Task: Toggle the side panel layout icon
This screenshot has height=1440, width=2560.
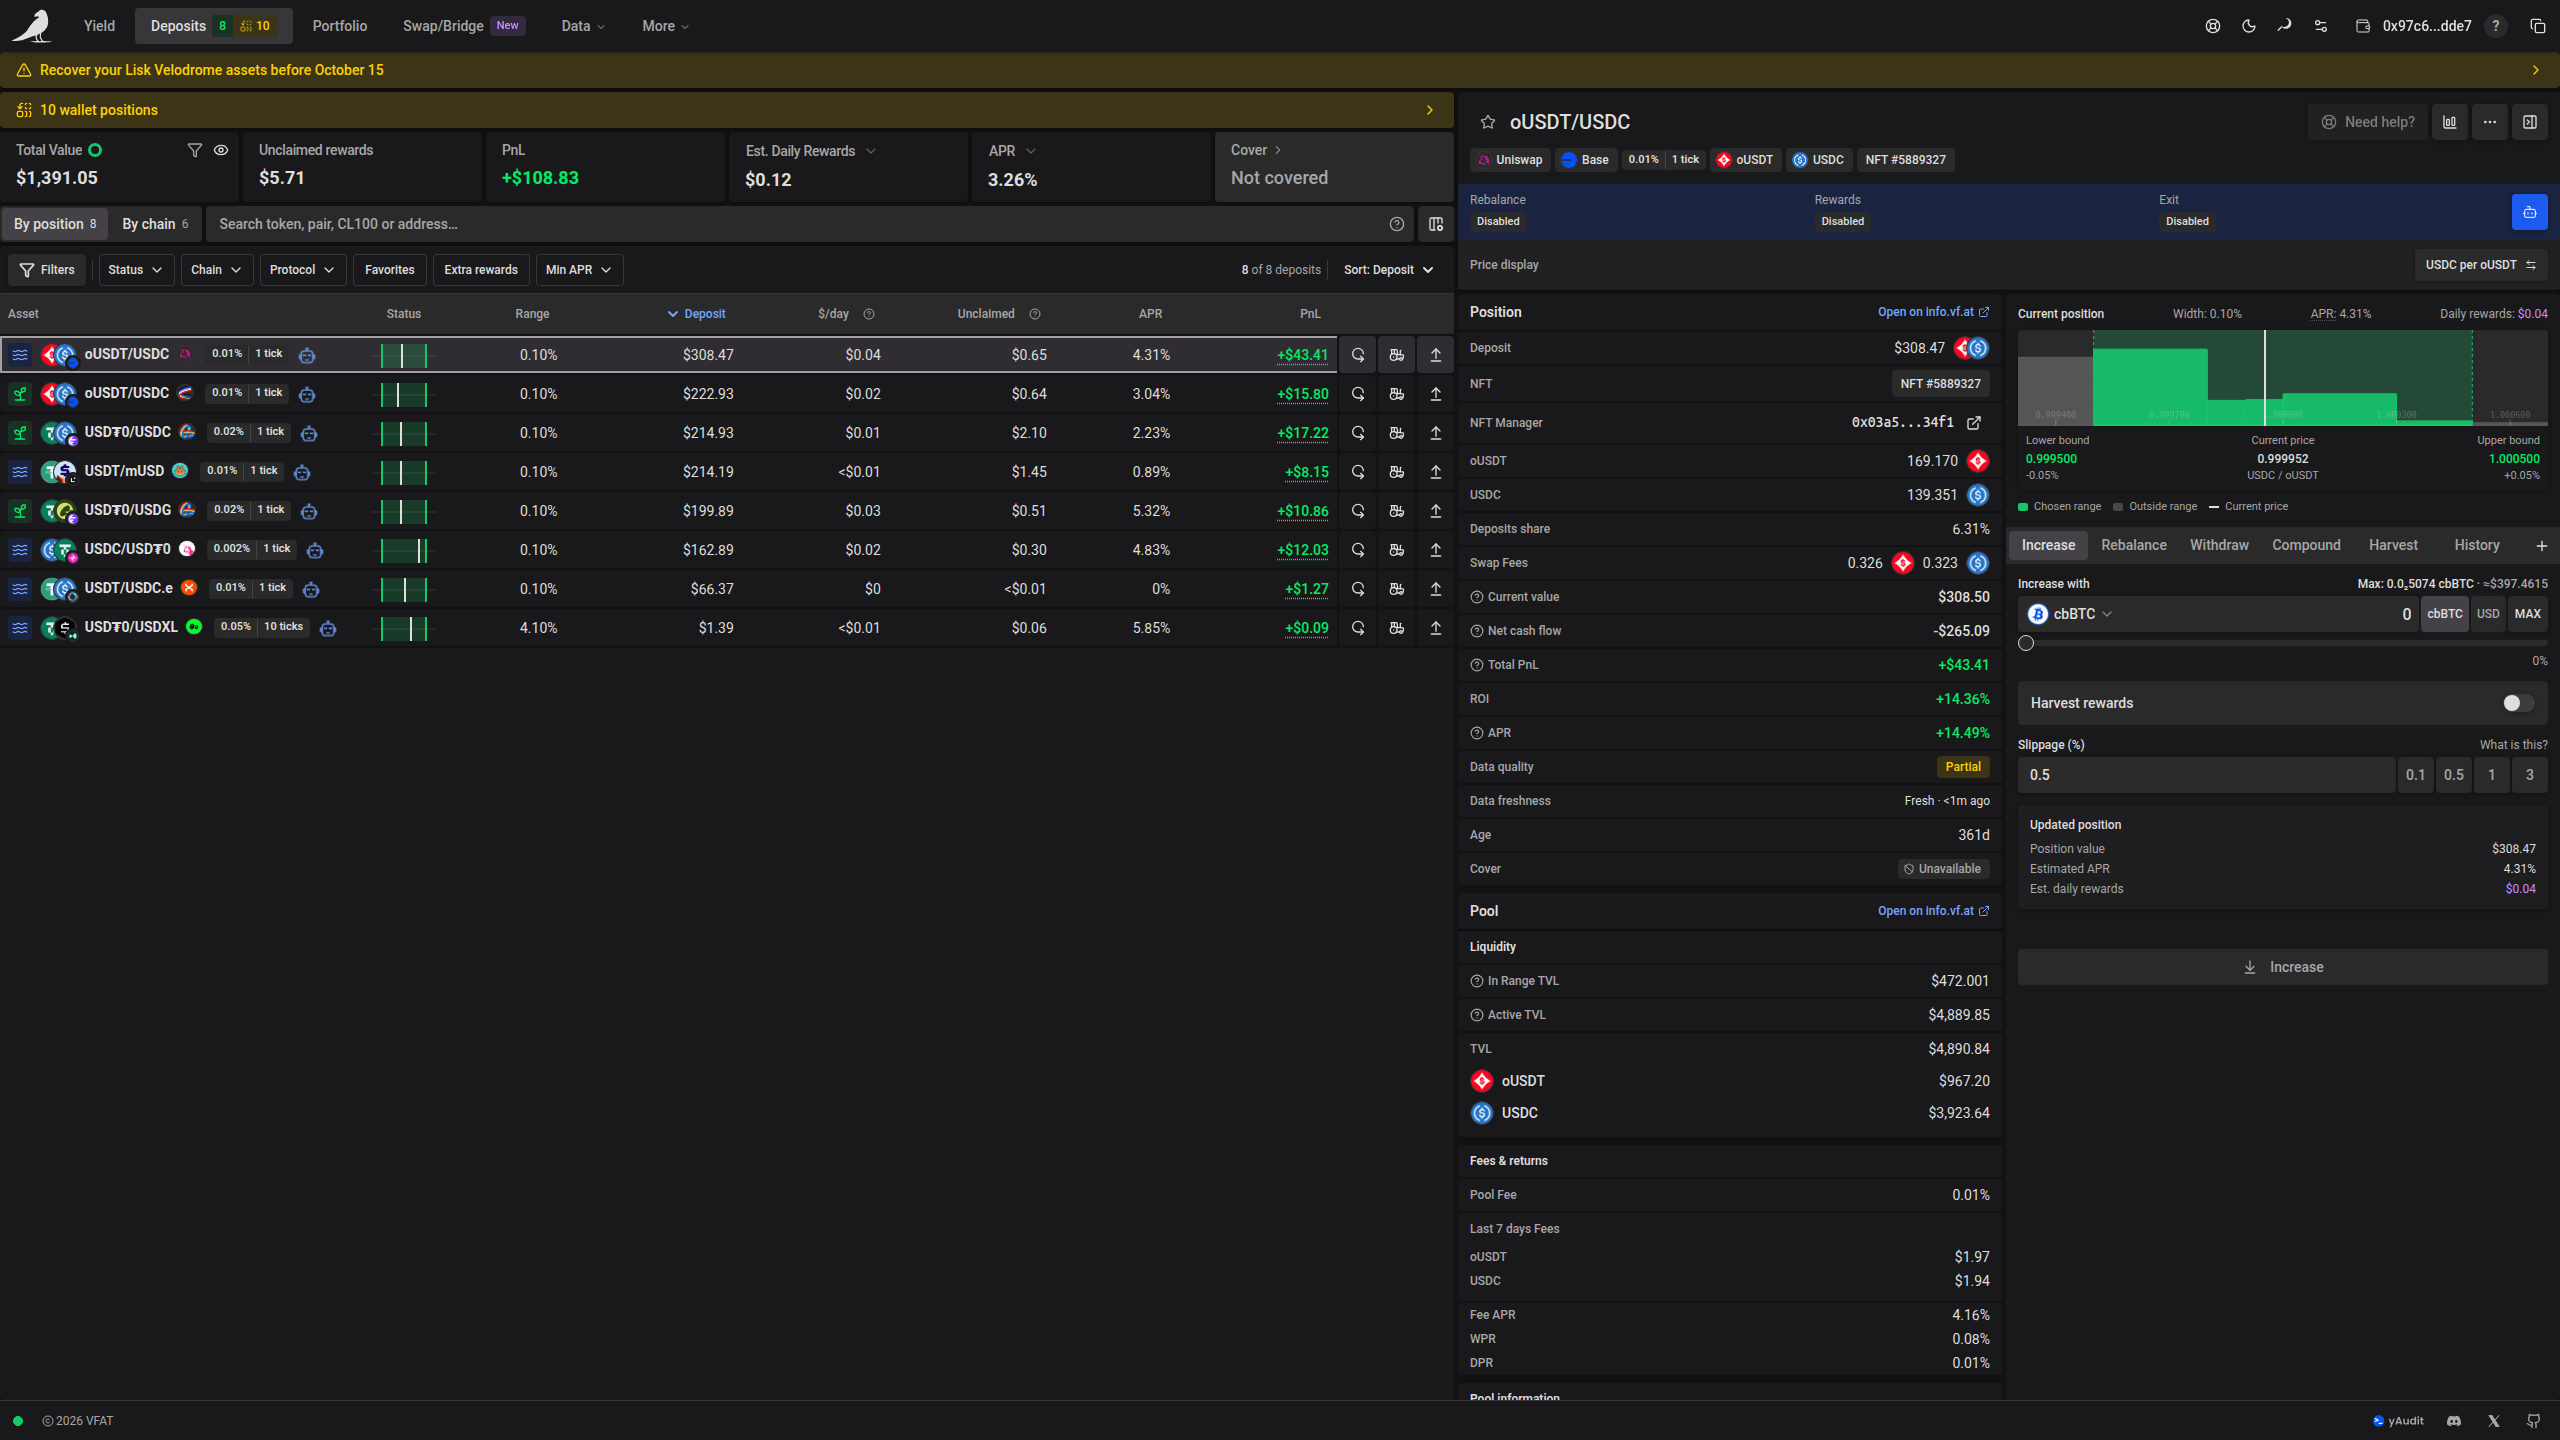Action: tap(2530, 122)
